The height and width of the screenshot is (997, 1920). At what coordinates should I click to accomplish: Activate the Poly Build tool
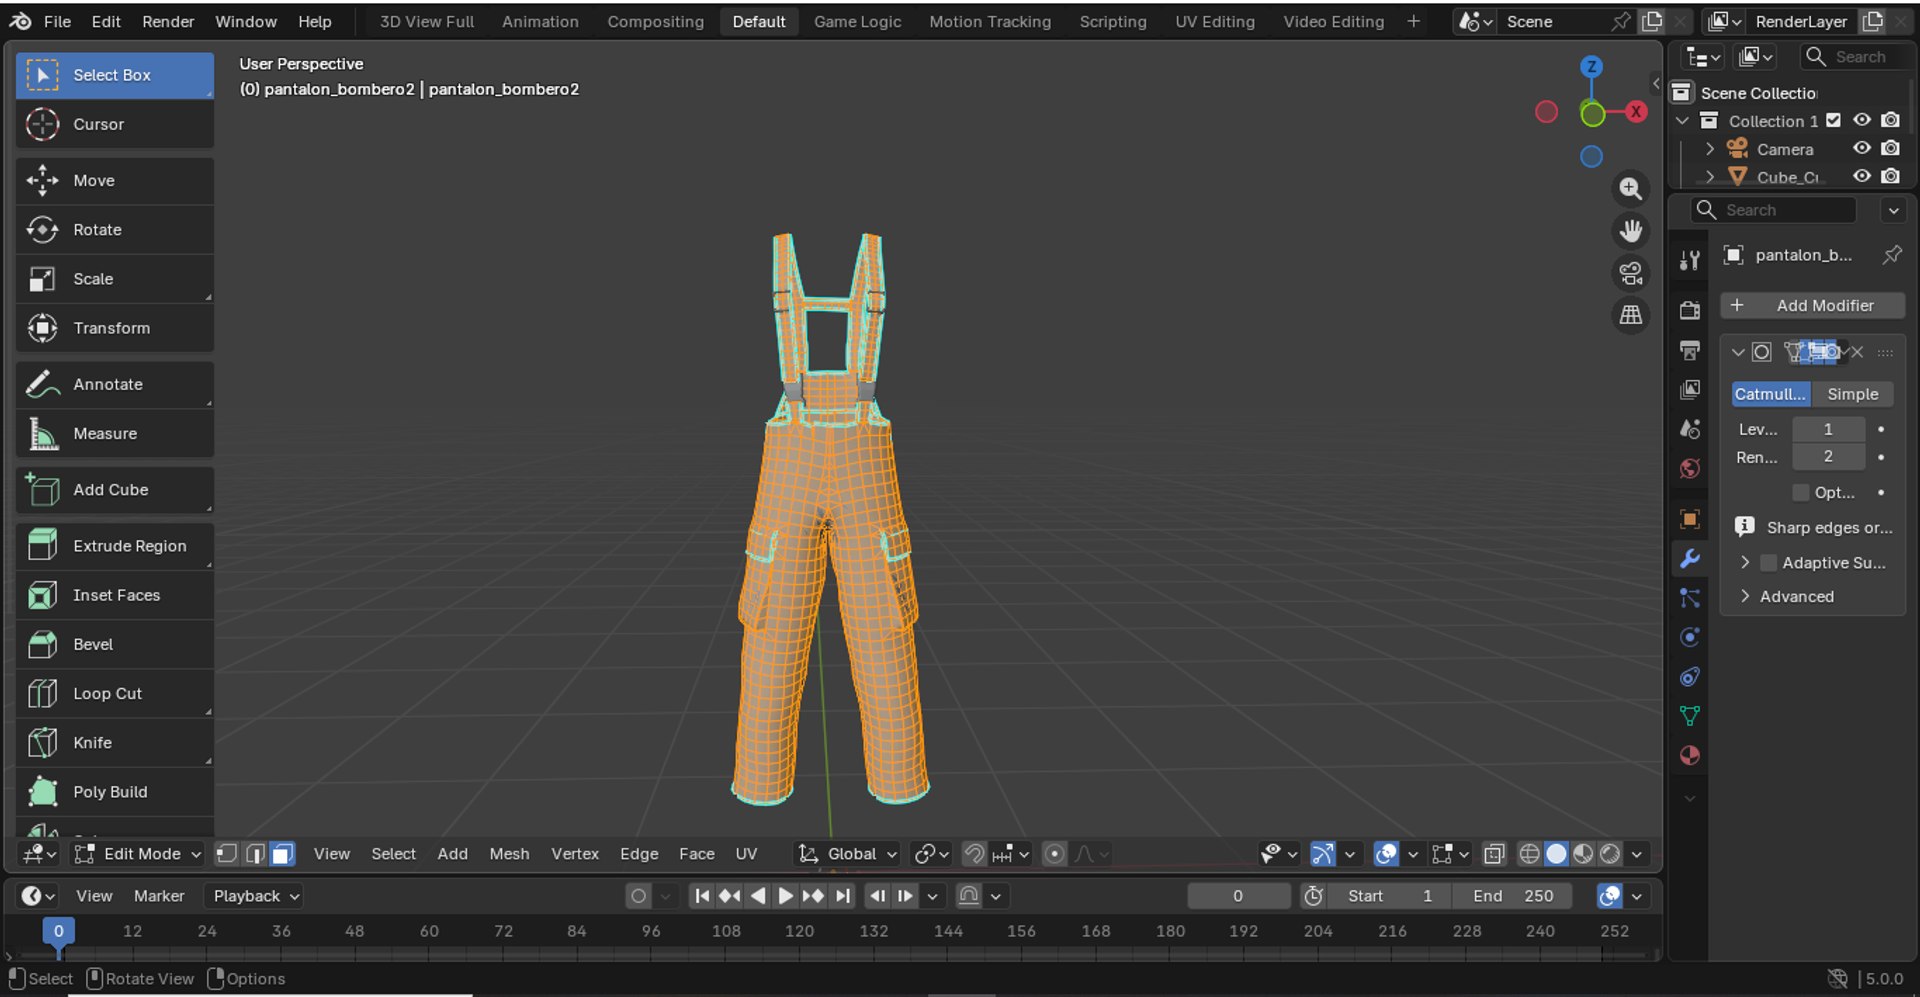[115, 791]
